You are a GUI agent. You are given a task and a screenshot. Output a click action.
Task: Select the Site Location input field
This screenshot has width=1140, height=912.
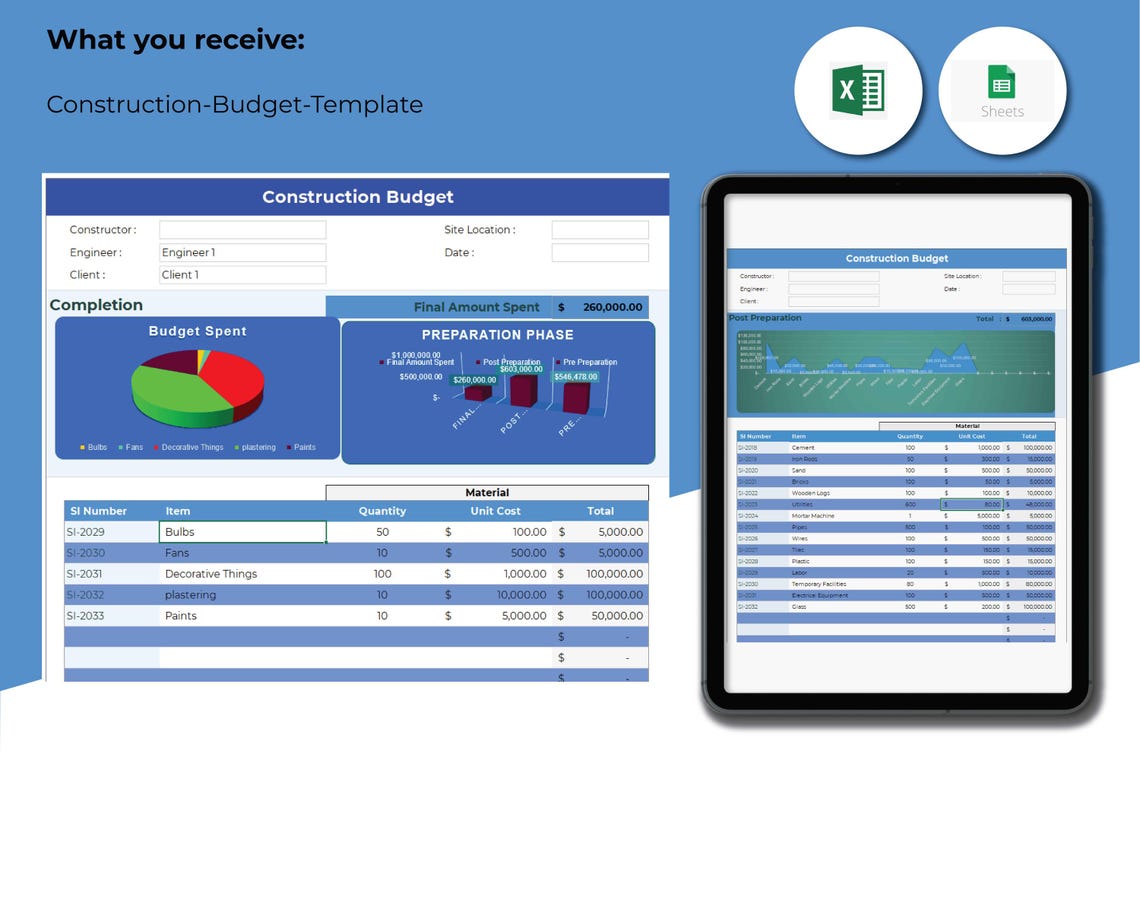click(x=600, y=230)
